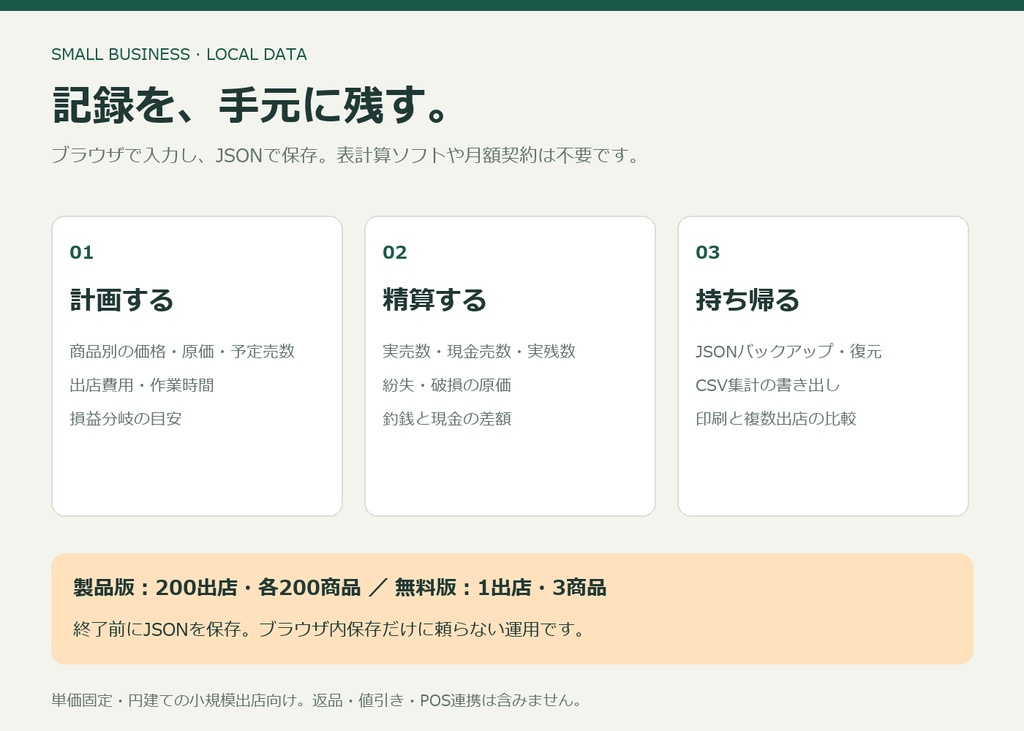This screenshot has height=731, width=1024.
Task: Click the subtitle starting with 'ブラウザで入力し、JSONで保存'
Action: pyautogui.click(x=345, y=155)
